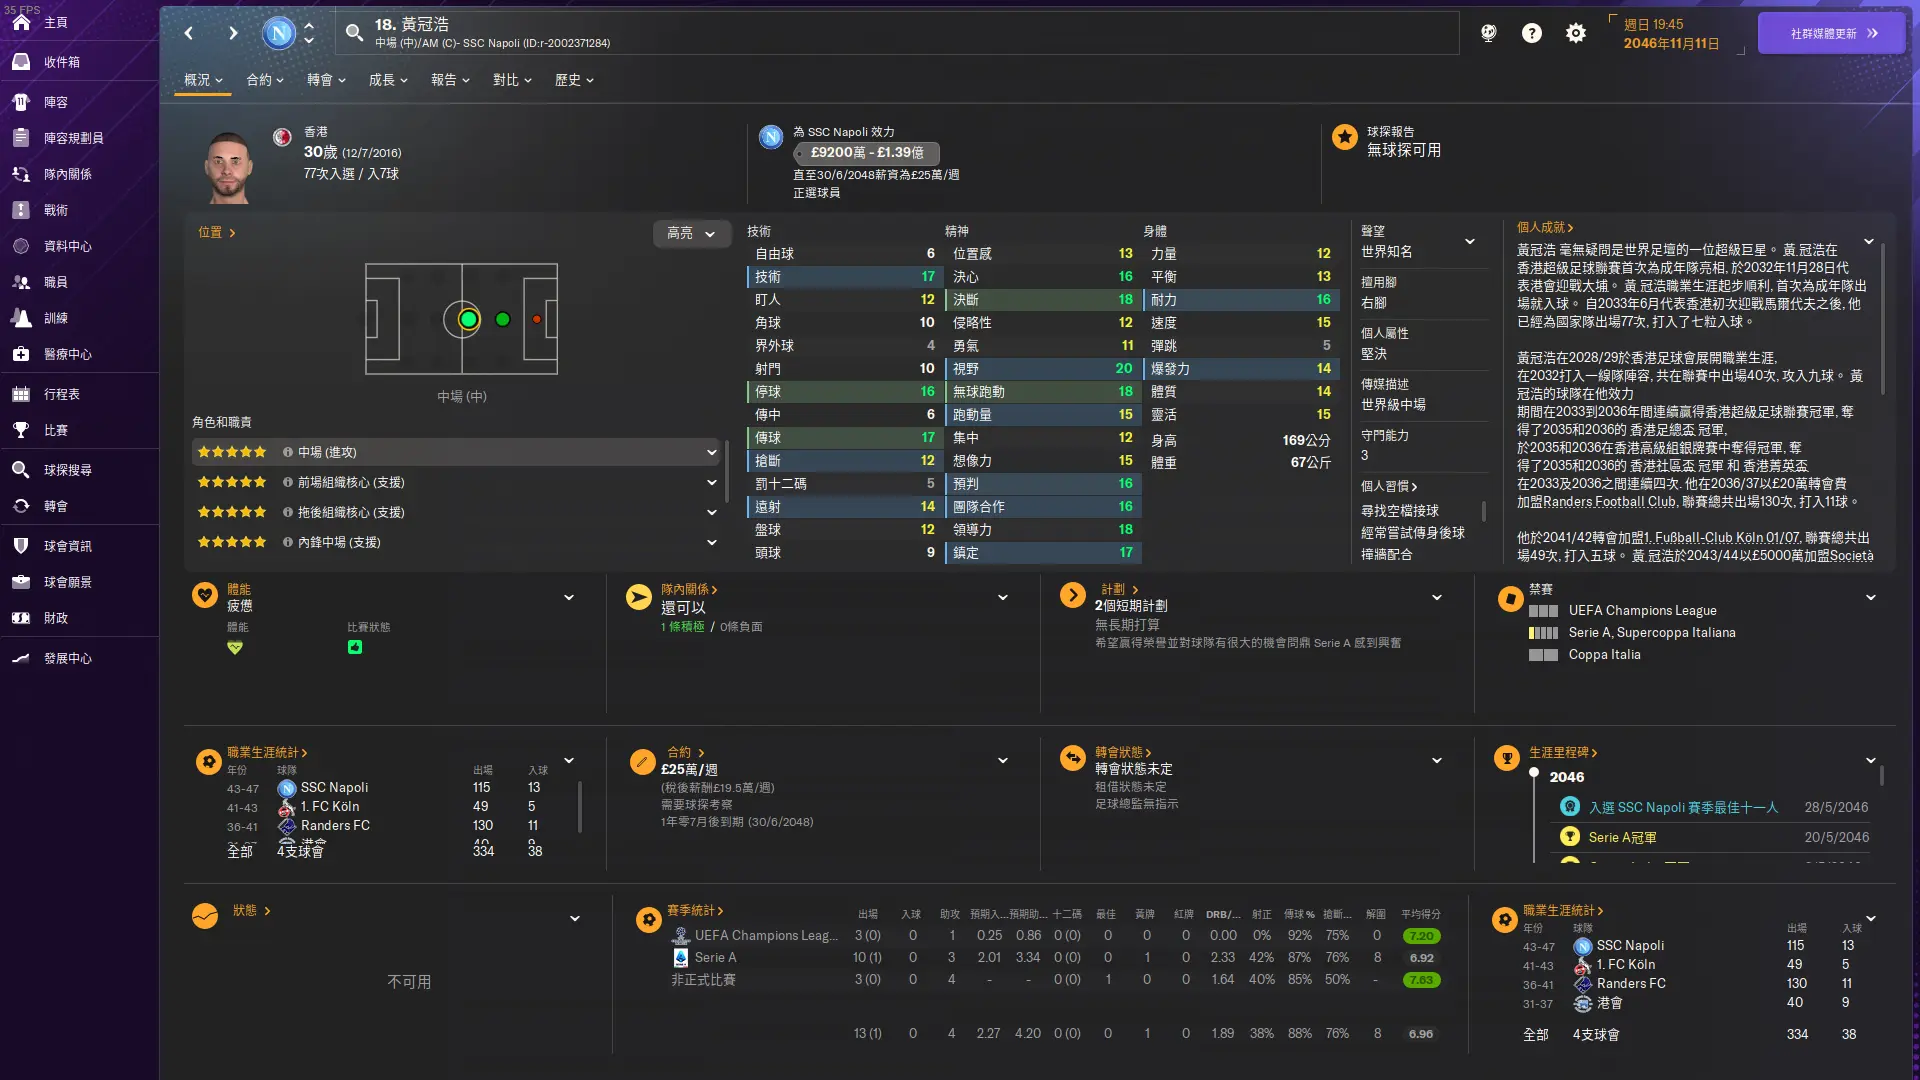Open the 賽季統計 season stats link
The height and width of the screenshot is (1080, 1920).
tap(695, 911)
